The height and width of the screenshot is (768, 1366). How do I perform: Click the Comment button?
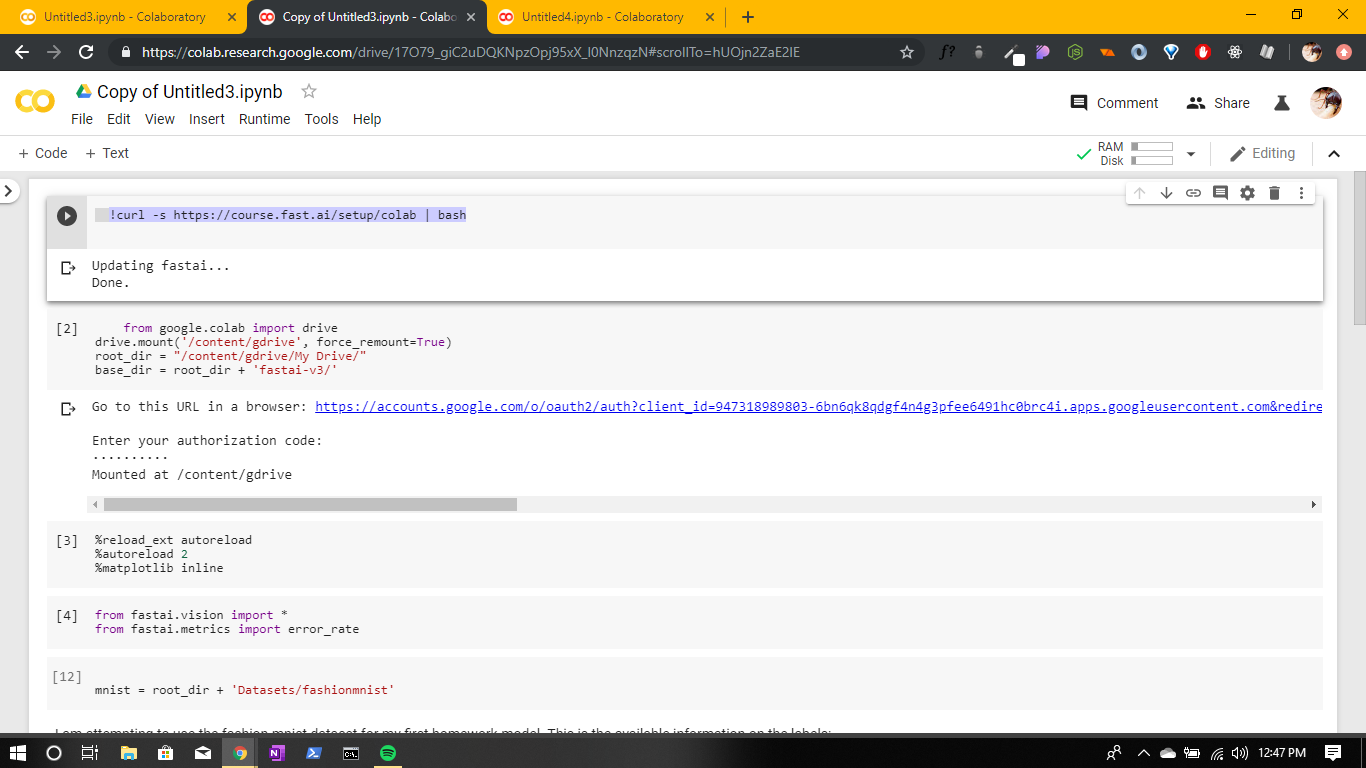[1115, 103]
